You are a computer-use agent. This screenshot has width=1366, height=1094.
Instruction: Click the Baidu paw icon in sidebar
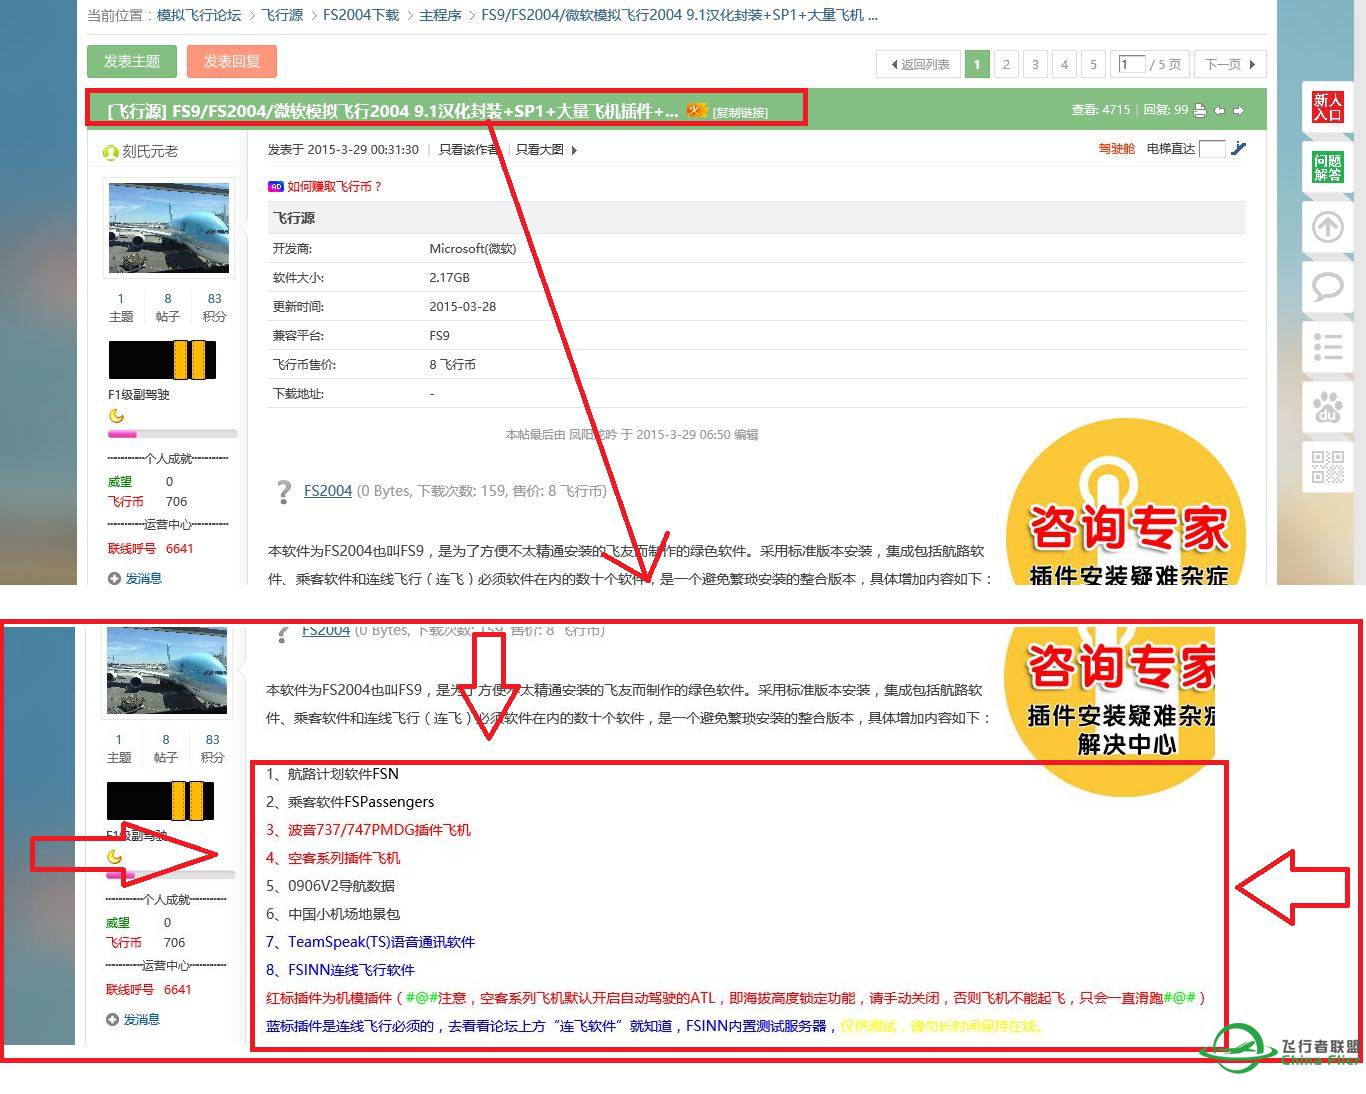tap(1328, 407)
